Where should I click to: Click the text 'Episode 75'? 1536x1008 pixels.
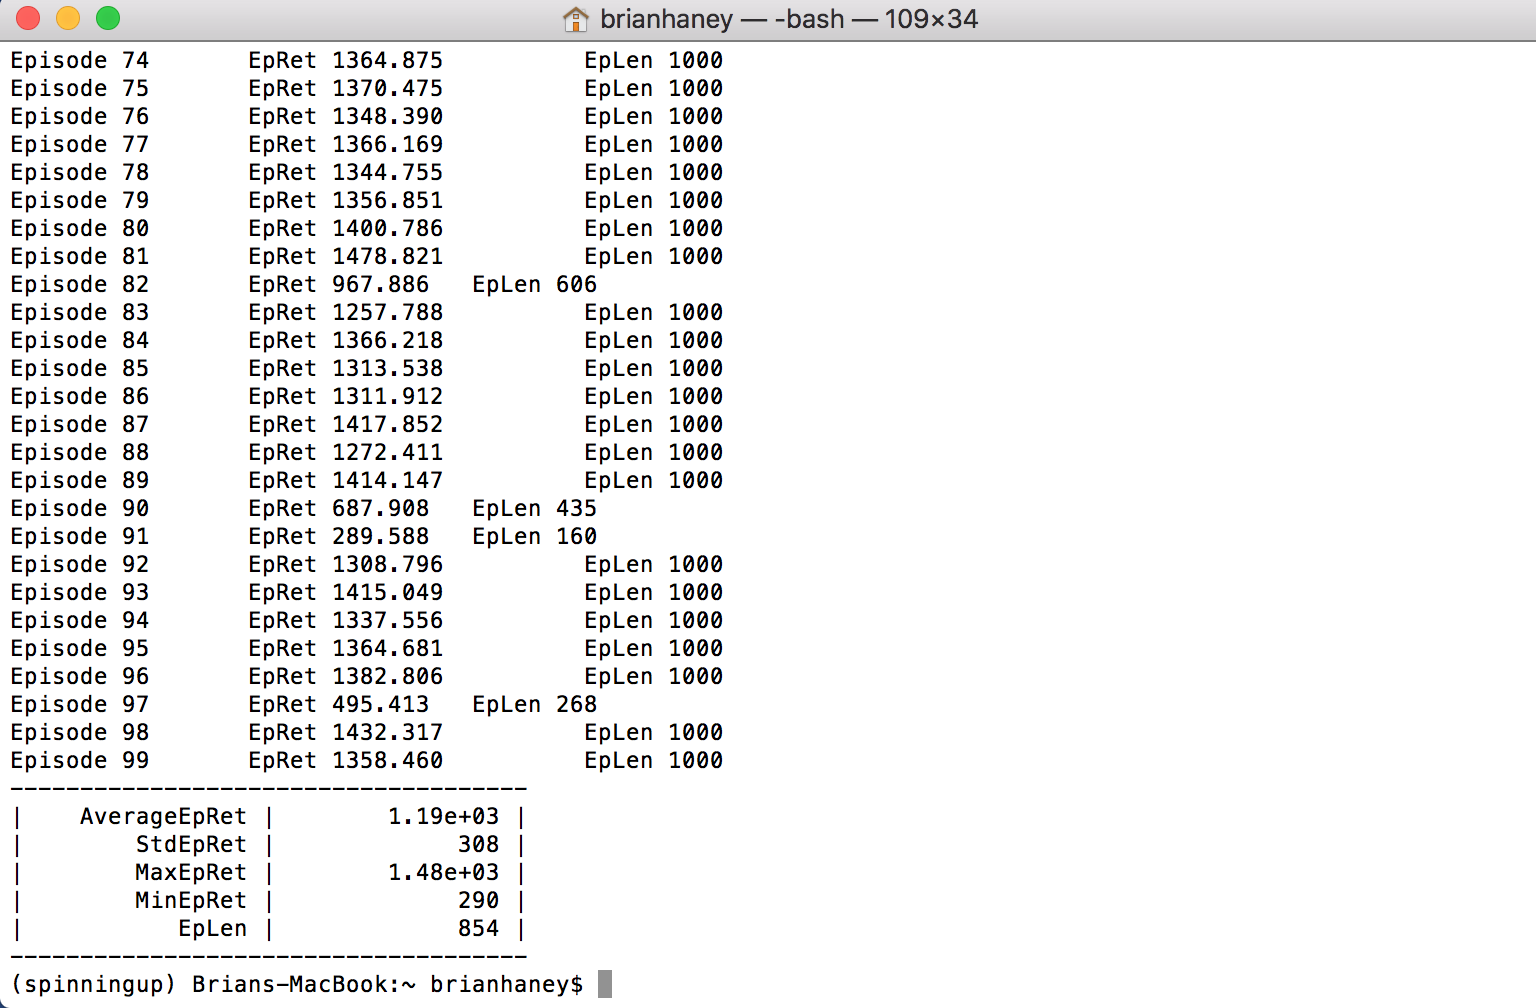pyautogui.click(x=80, y=88)
